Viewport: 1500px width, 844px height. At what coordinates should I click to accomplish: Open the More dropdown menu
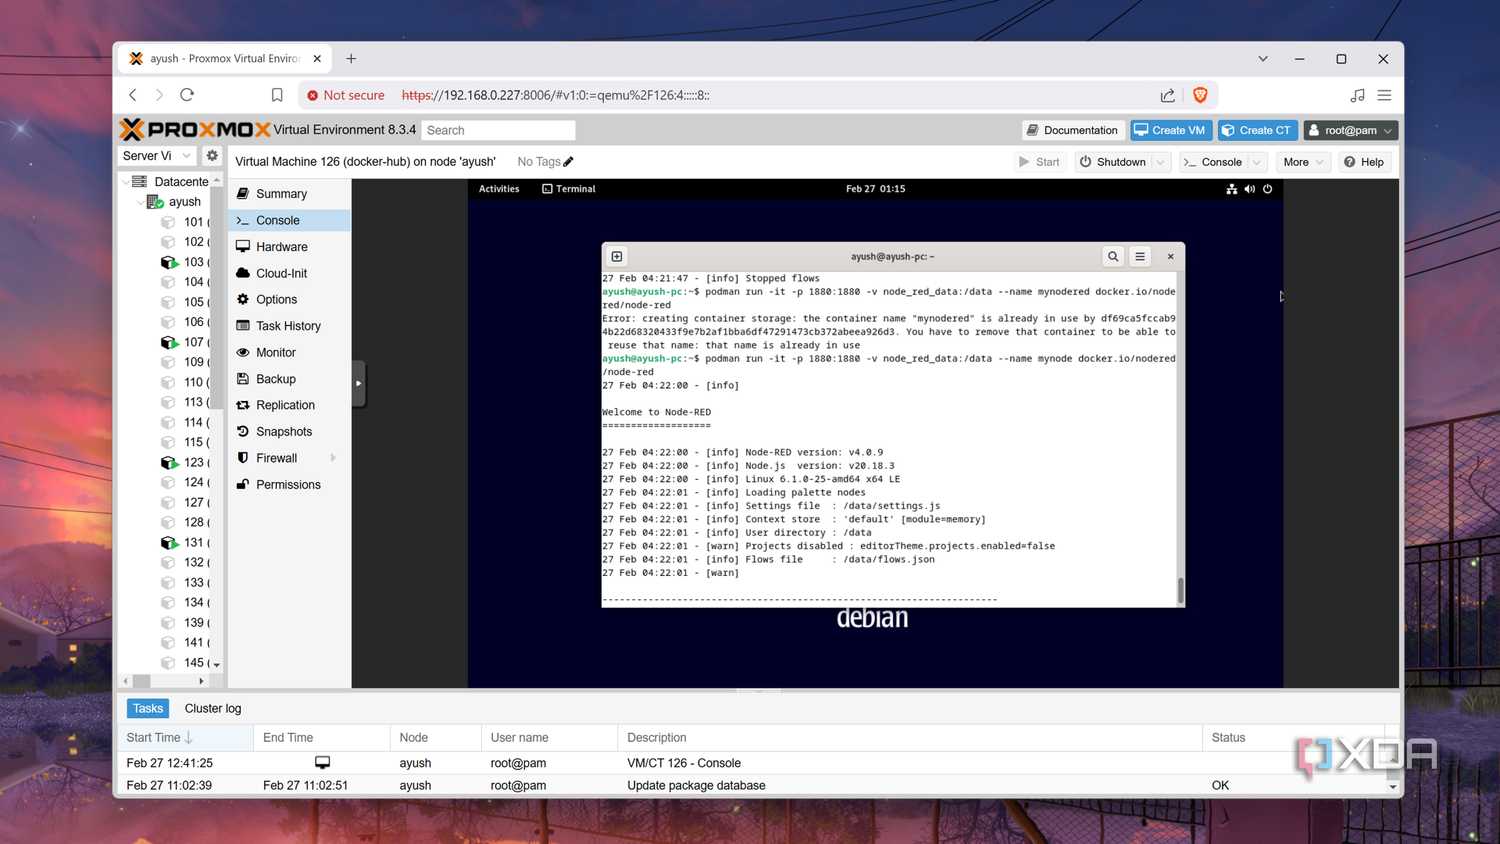tap(1303, 162)
